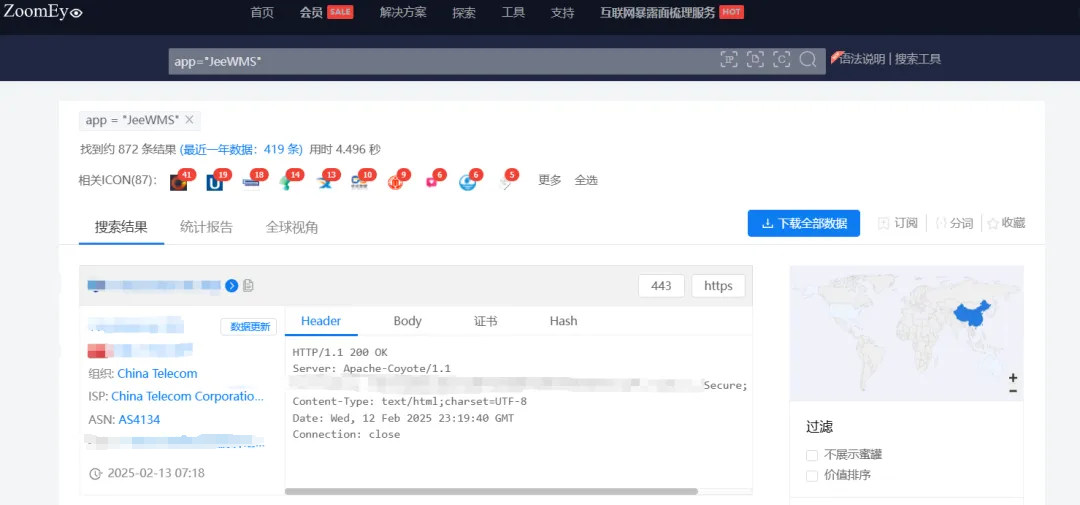Open 语法说明 link
This screenshot has width=1080, height=505.
click(861, 59)
